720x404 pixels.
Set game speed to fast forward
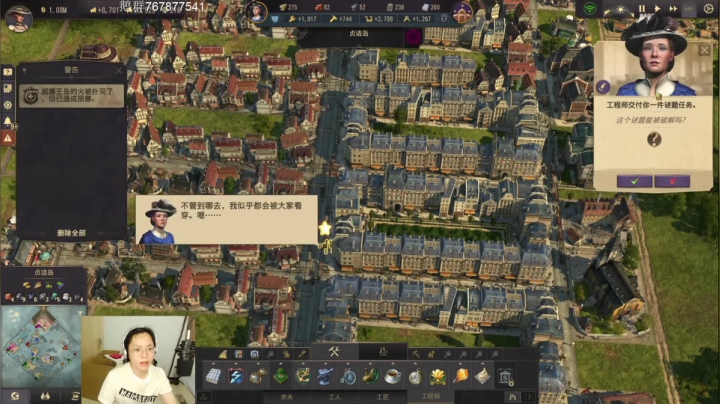[673, 9]
